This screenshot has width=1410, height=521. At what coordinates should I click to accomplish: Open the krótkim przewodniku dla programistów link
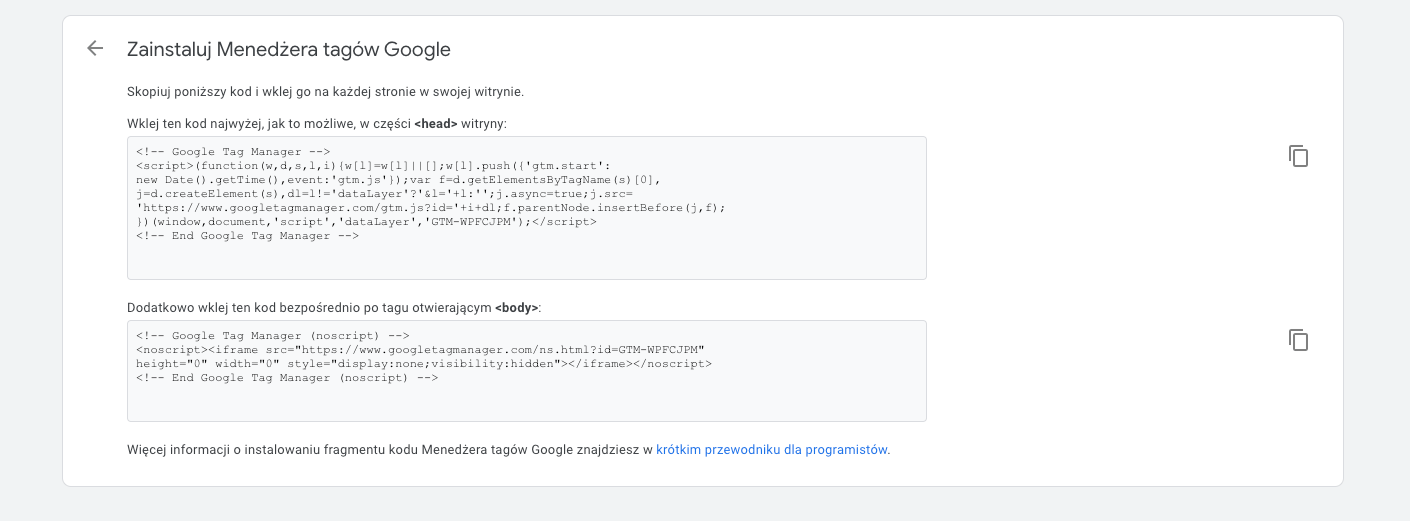pyautogui.click(x=772, y=450)
